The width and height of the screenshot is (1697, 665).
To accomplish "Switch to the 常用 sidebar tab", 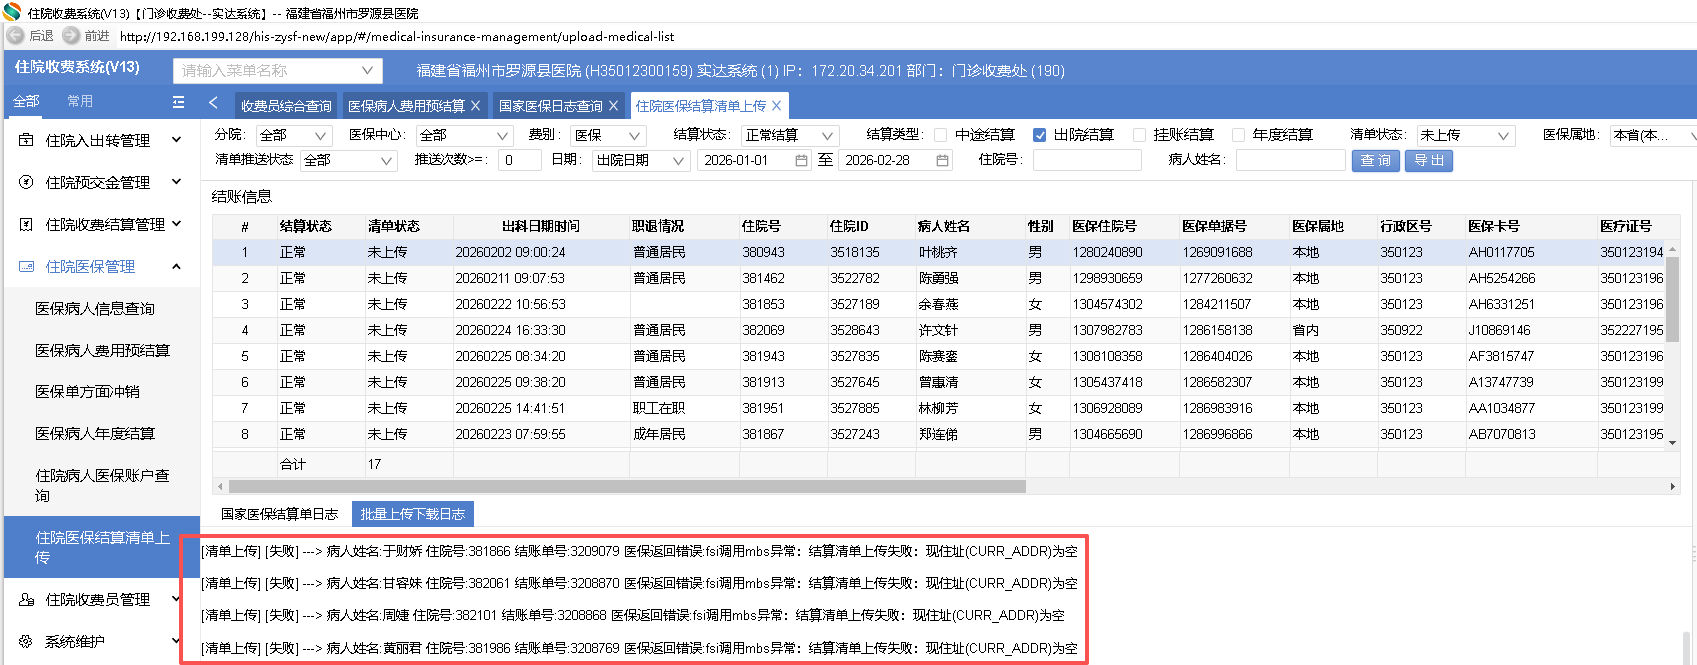I will tap(80, 101).
